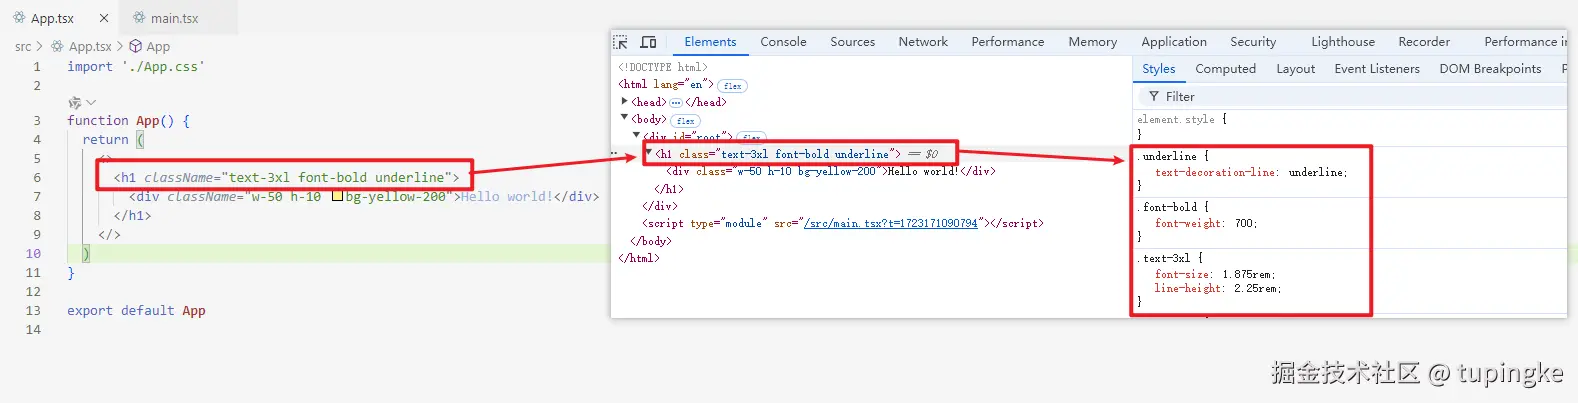Toggle the flex badge next to body
This screenshot has width=1578, height=403.
click(x=685, y=121)
